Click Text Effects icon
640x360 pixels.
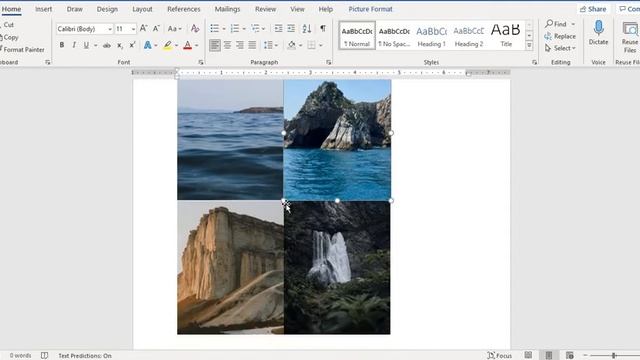148,45
